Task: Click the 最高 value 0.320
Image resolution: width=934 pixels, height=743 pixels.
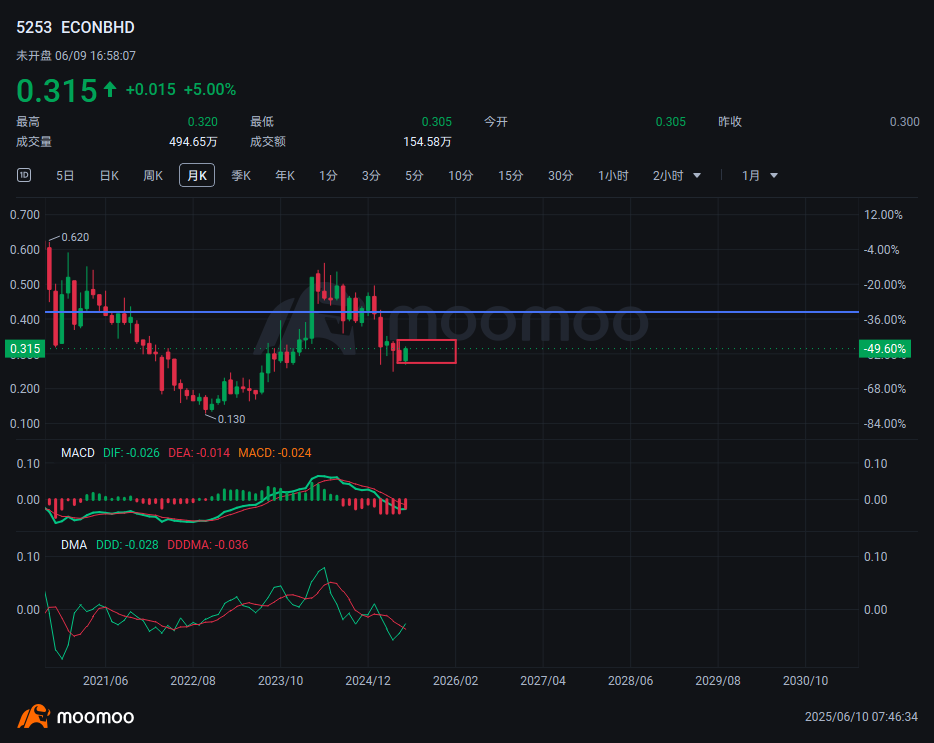Action: tap(203, 122)
